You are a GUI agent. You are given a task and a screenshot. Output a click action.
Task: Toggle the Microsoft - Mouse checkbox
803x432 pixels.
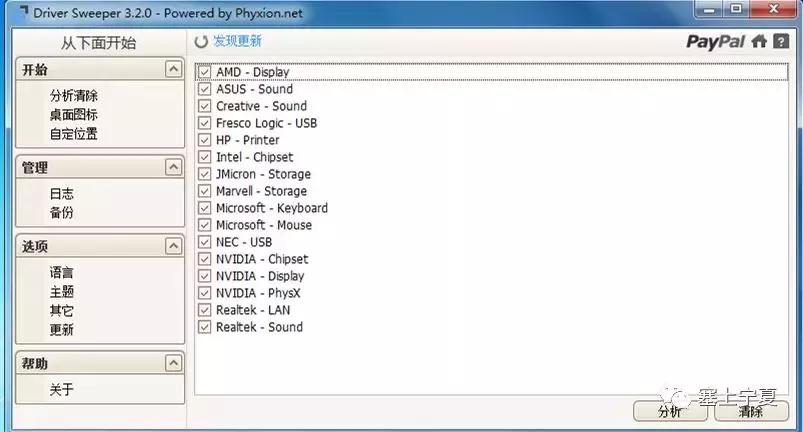204,225
